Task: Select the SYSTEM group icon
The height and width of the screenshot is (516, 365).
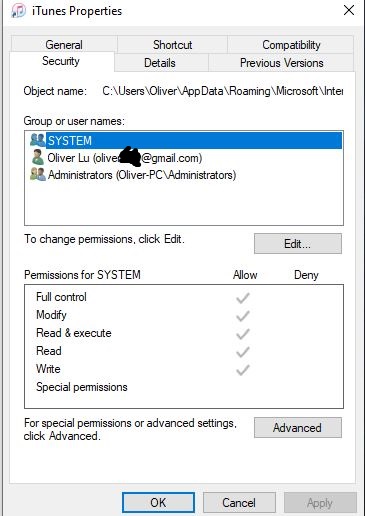Action: 37,140
